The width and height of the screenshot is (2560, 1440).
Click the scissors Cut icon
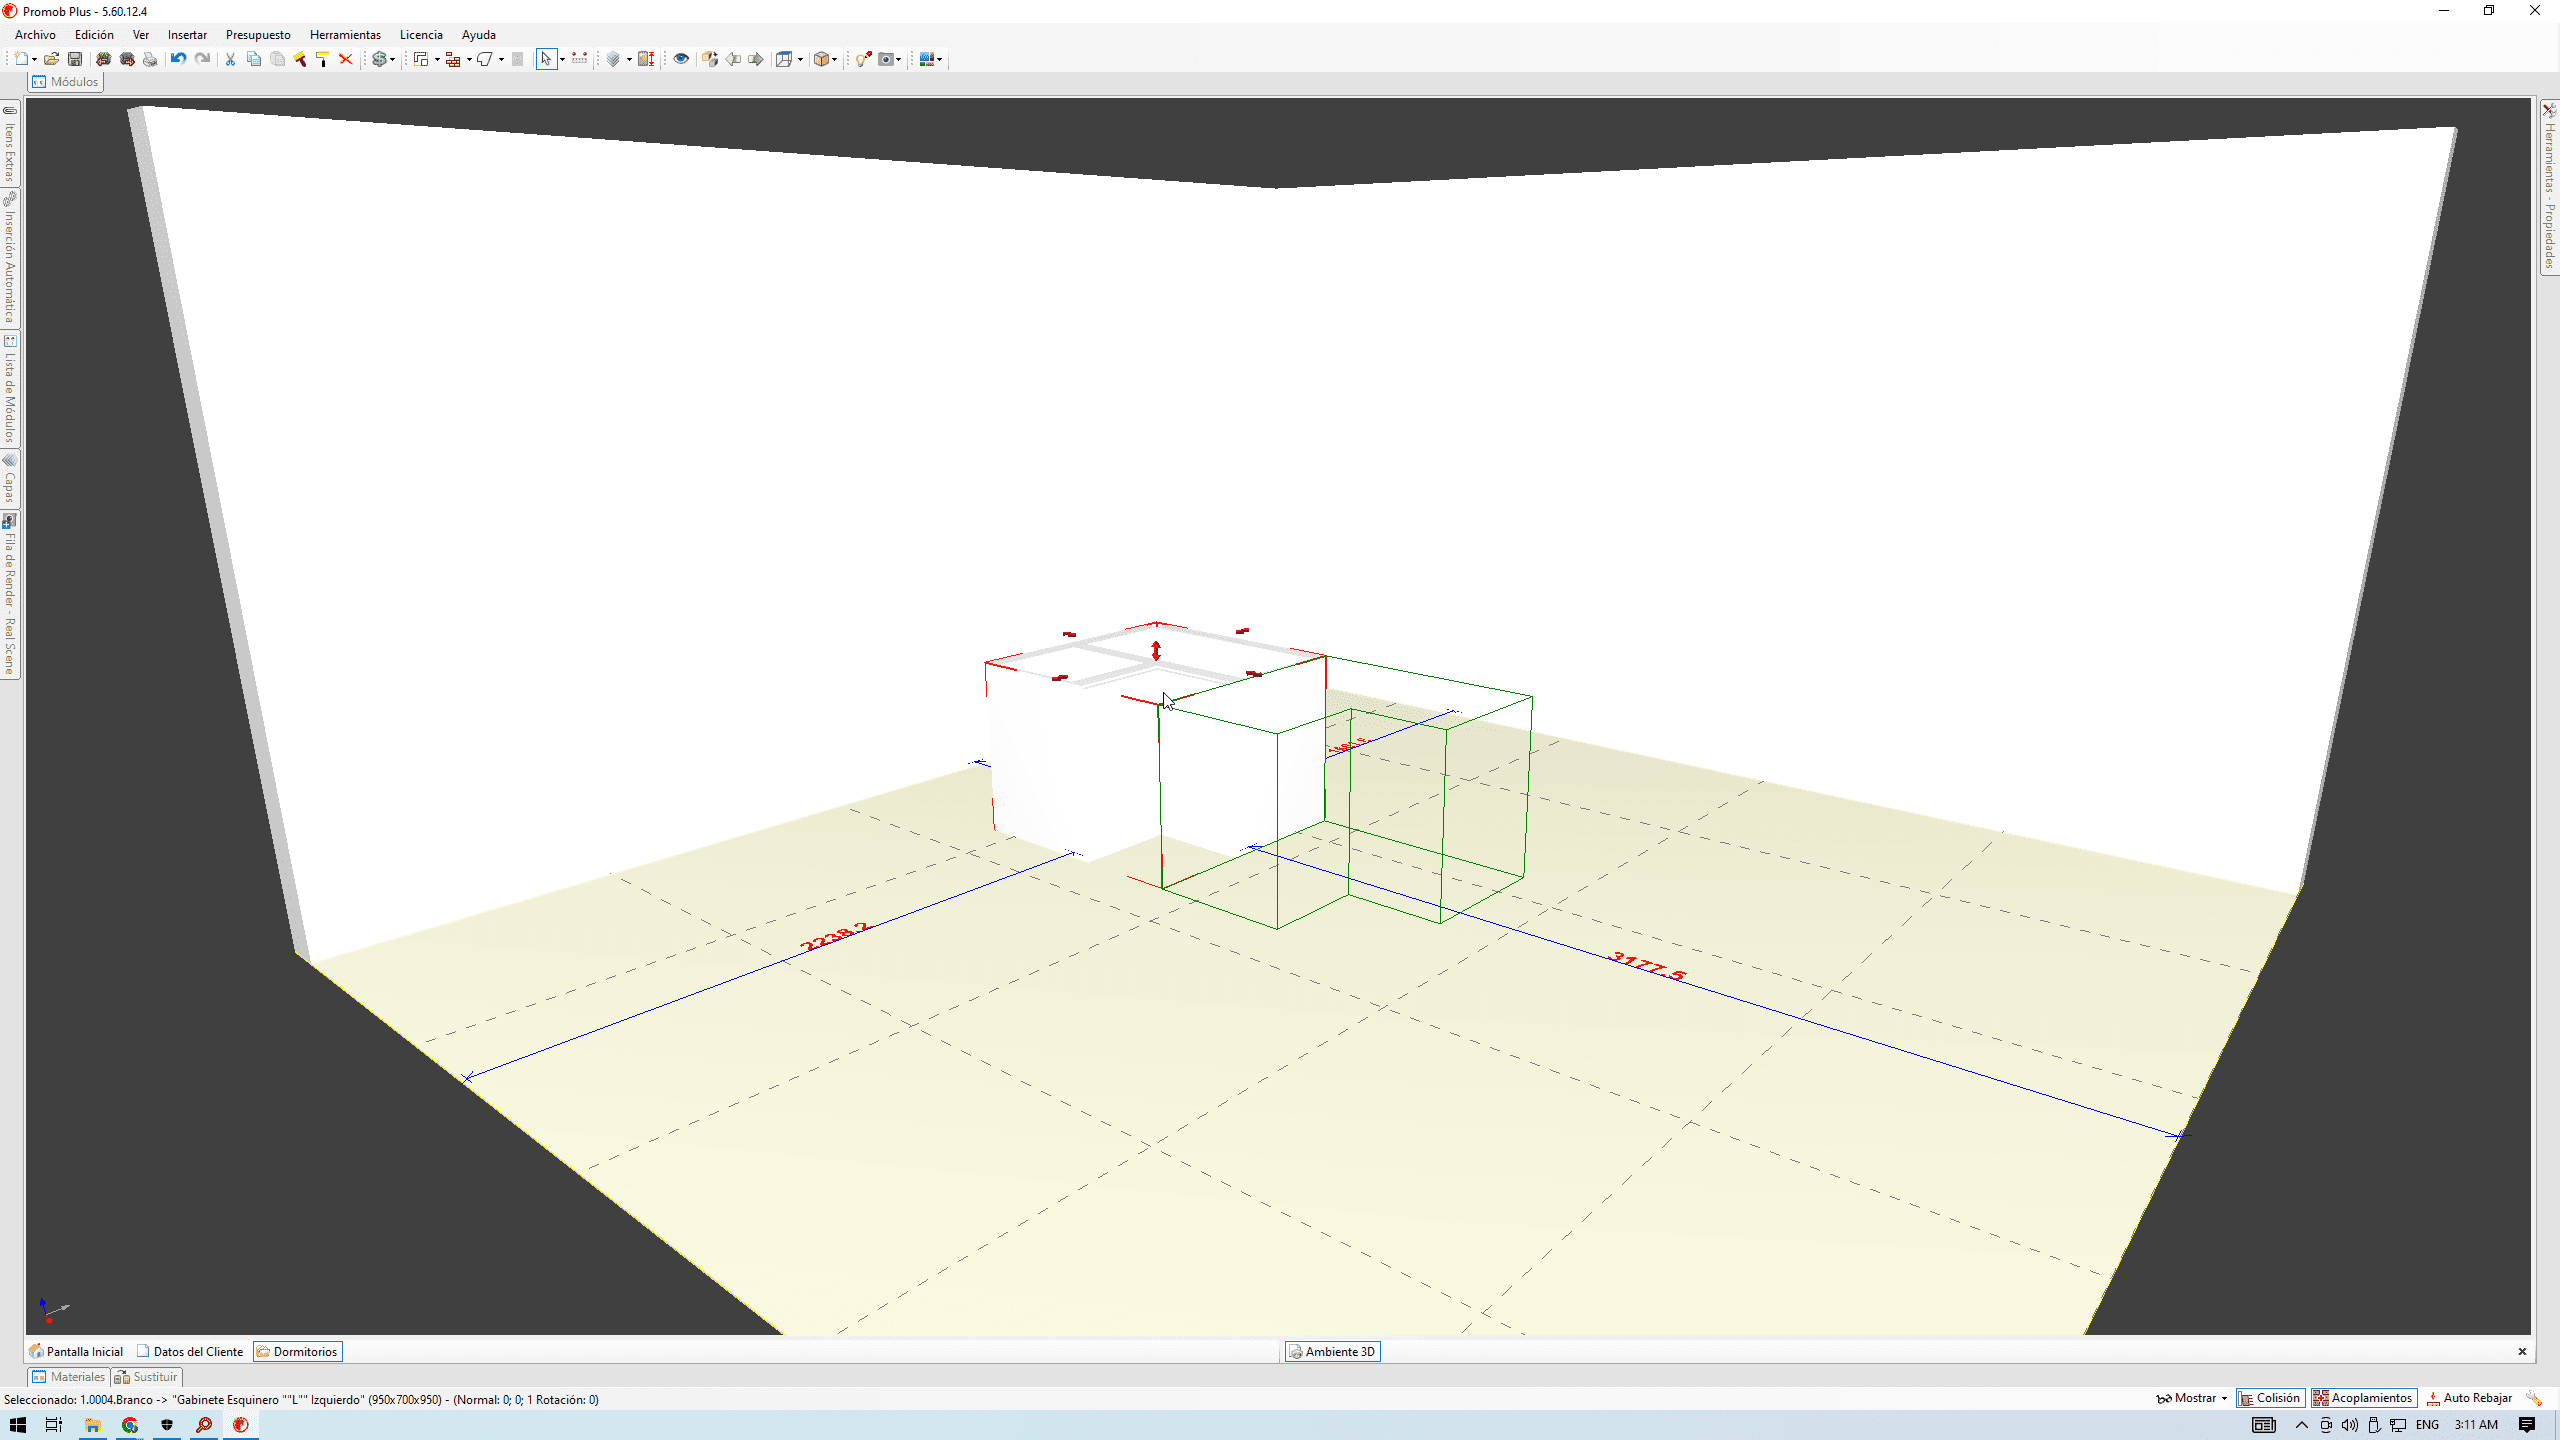click(230, 59)
